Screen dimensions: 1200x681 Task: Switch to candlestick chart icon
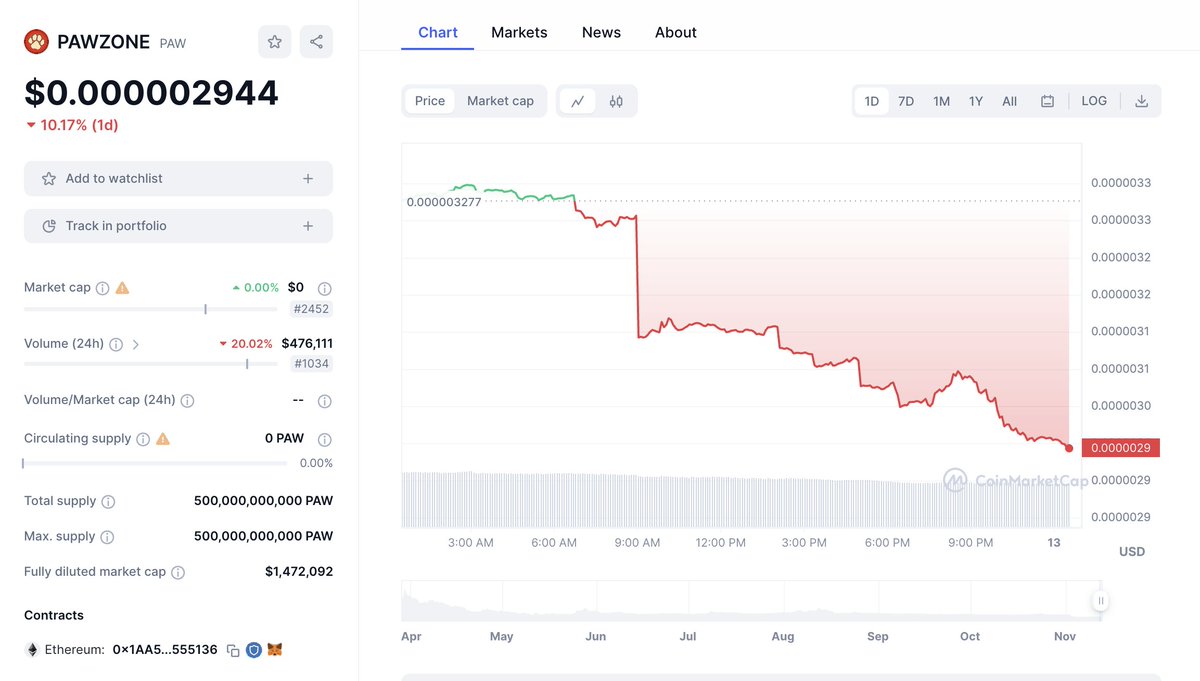[616, 101]
